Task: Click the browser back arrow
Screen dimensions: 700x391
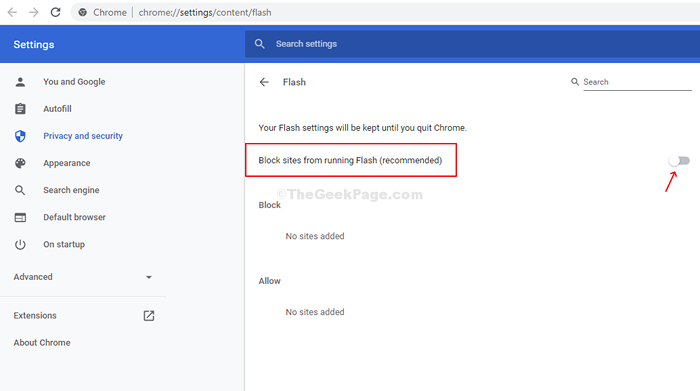Action: tap(12, 12)
